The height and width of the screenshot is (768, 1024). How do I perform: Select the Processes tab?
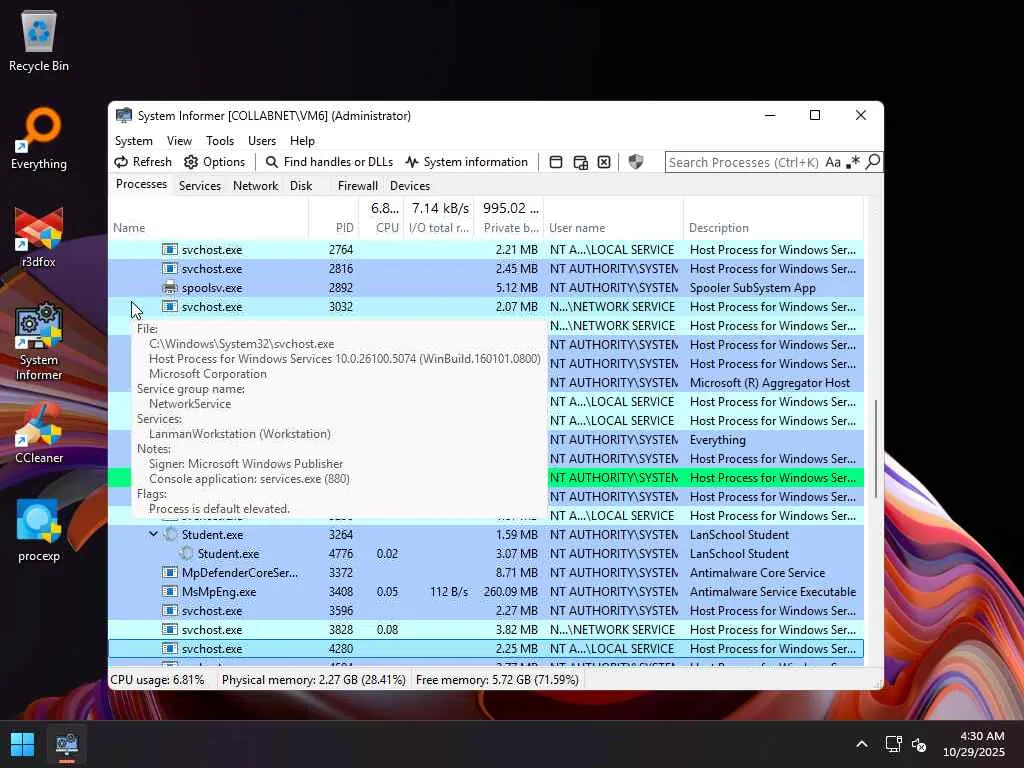(141, 184)
